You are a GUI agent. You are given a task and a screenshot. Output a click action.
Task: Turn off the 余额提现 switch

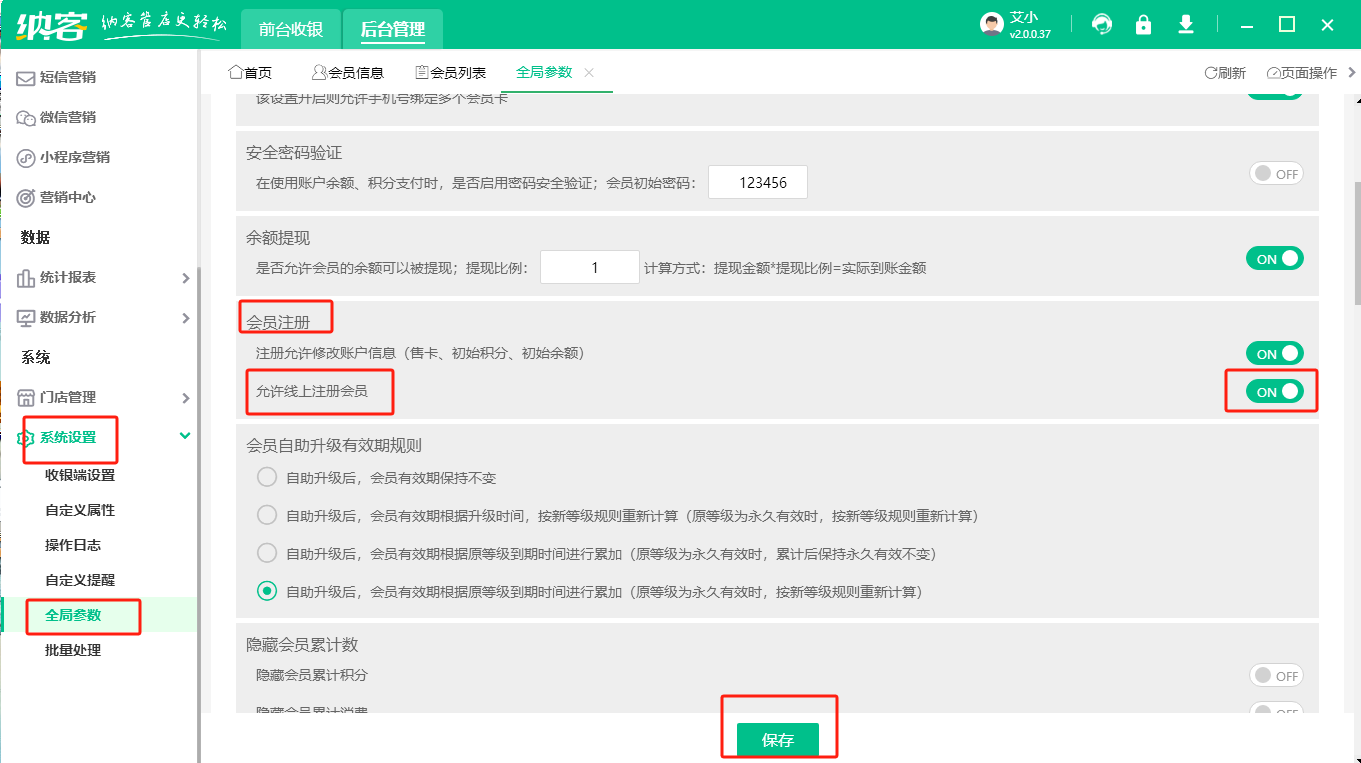1274,258
